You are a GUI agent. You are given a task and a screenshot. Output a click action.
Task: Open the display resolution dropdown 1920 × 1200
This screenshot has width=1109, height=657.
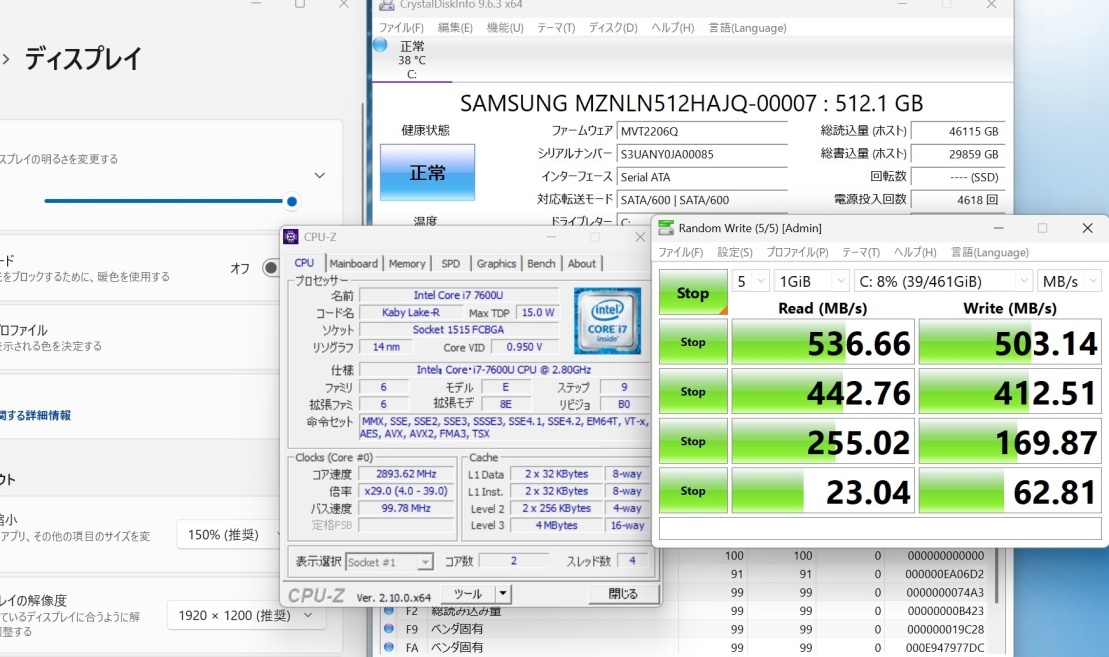245,615
